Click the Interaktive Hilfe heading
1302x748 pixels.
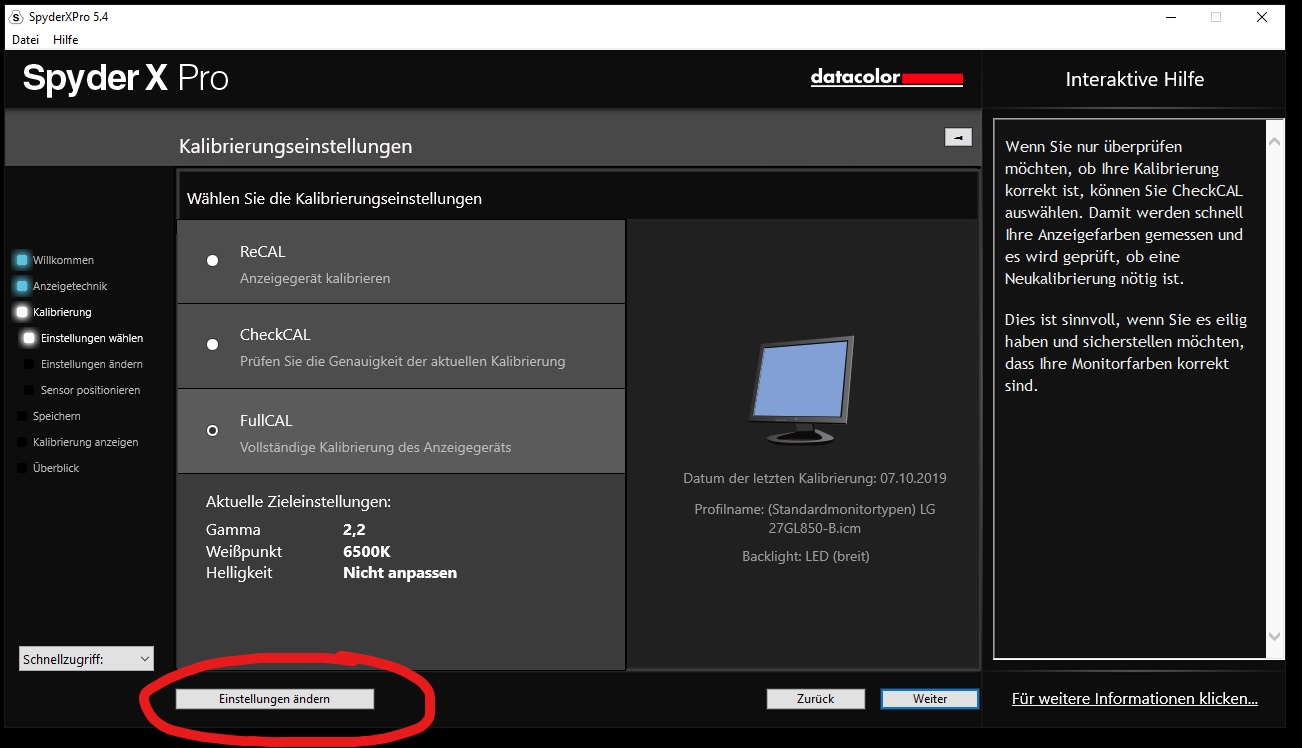[x=1135, y=79]
